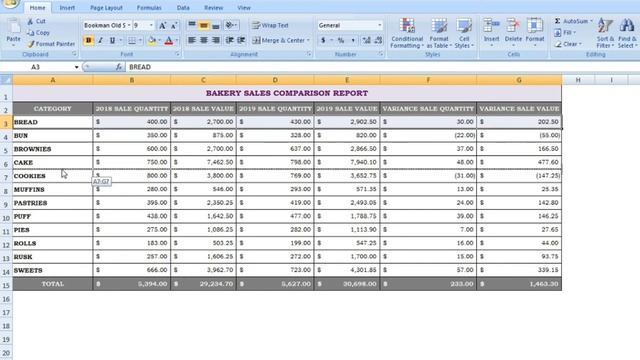Switch to the Data tab
The image size is (640, 360).
coord(183,8)
